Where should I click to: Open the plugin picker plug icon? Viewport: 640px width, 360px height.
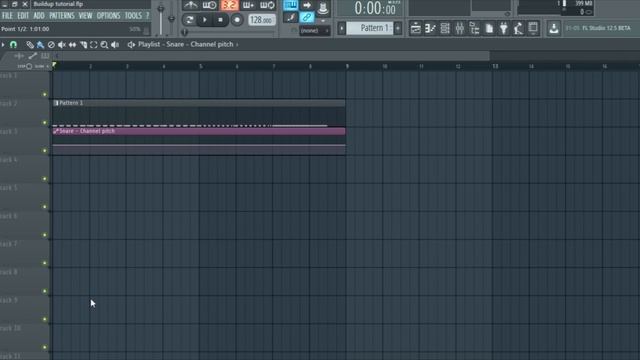504,28
